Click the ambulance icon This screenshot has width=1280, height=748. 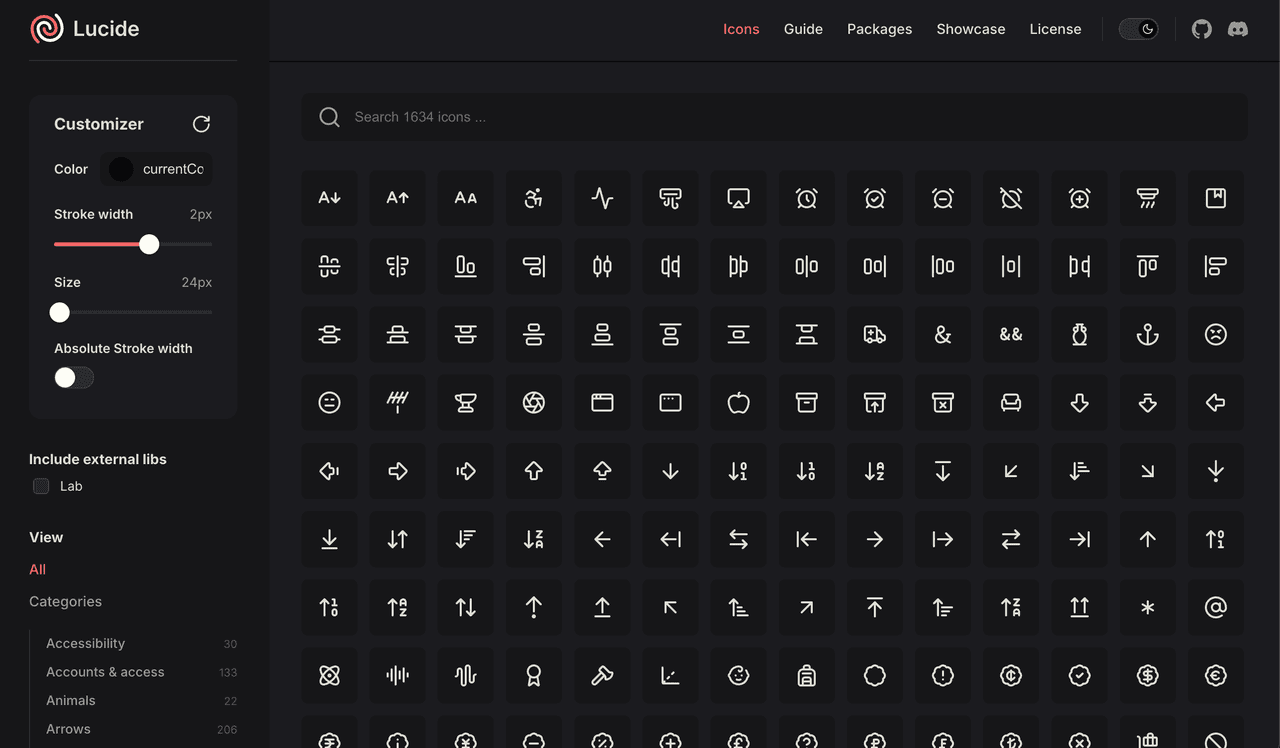[x=874, y=335]
